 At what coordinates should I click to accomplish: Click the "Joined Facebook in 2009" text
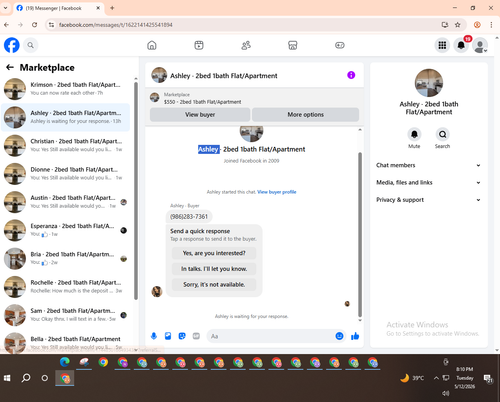tap(251, 161)
